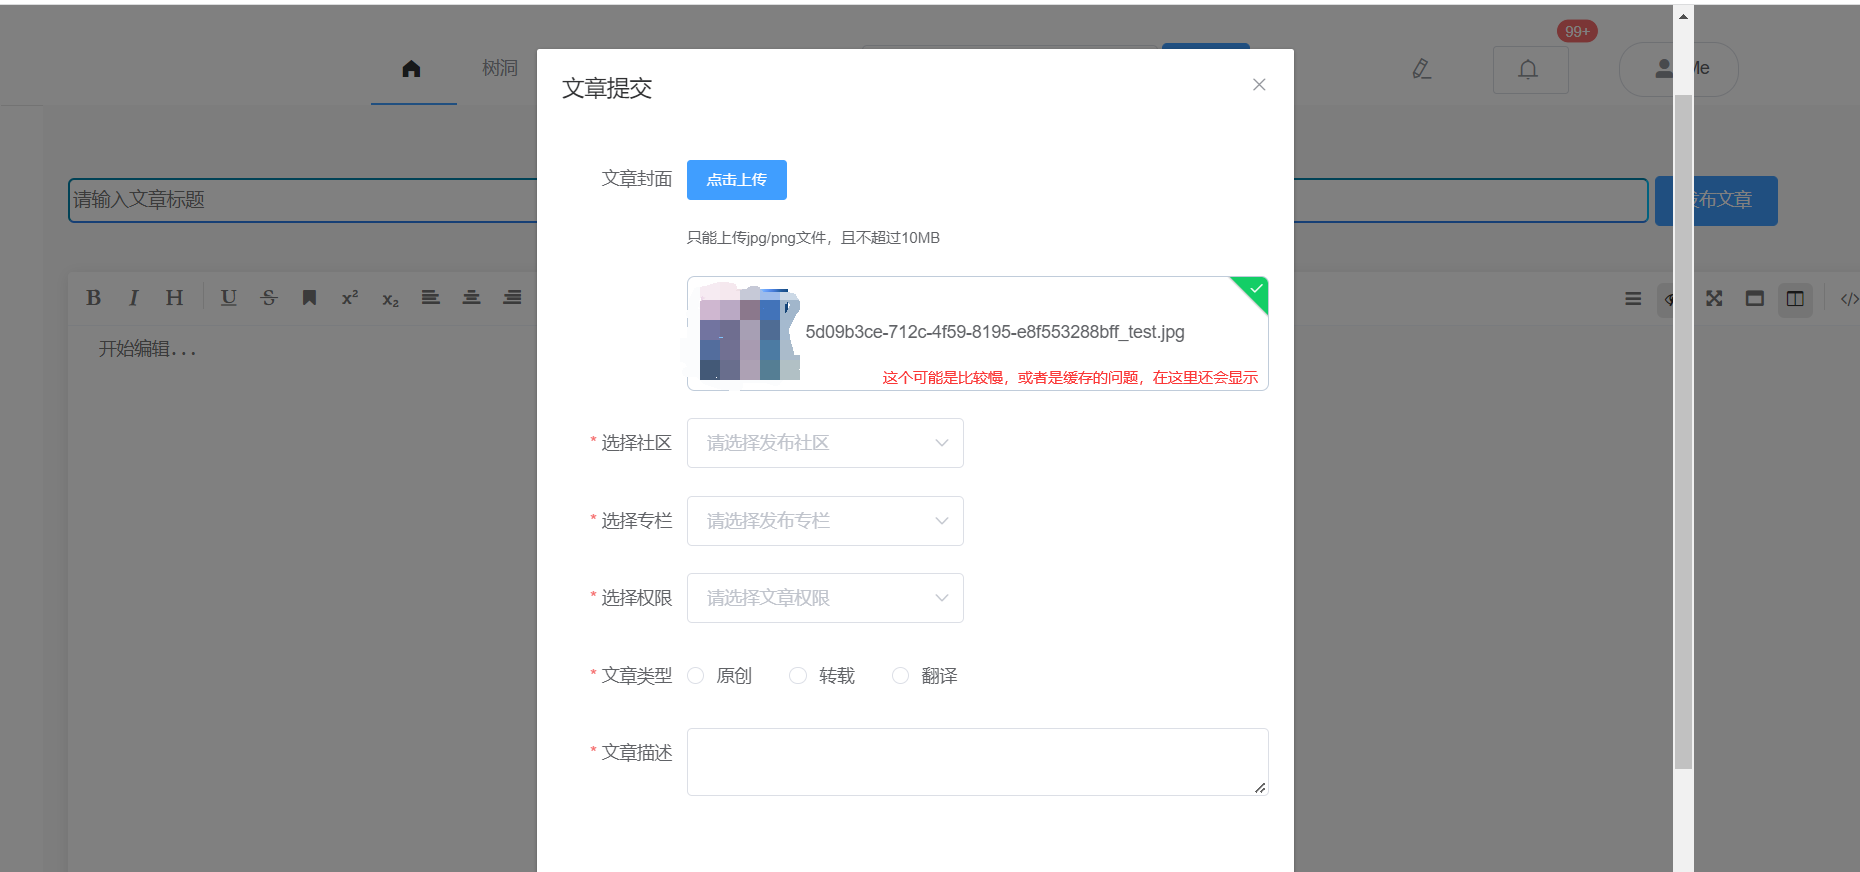Click the 文章提交 dialog title
This screenshot has width=1860, height=872.
tap(607, 88)
